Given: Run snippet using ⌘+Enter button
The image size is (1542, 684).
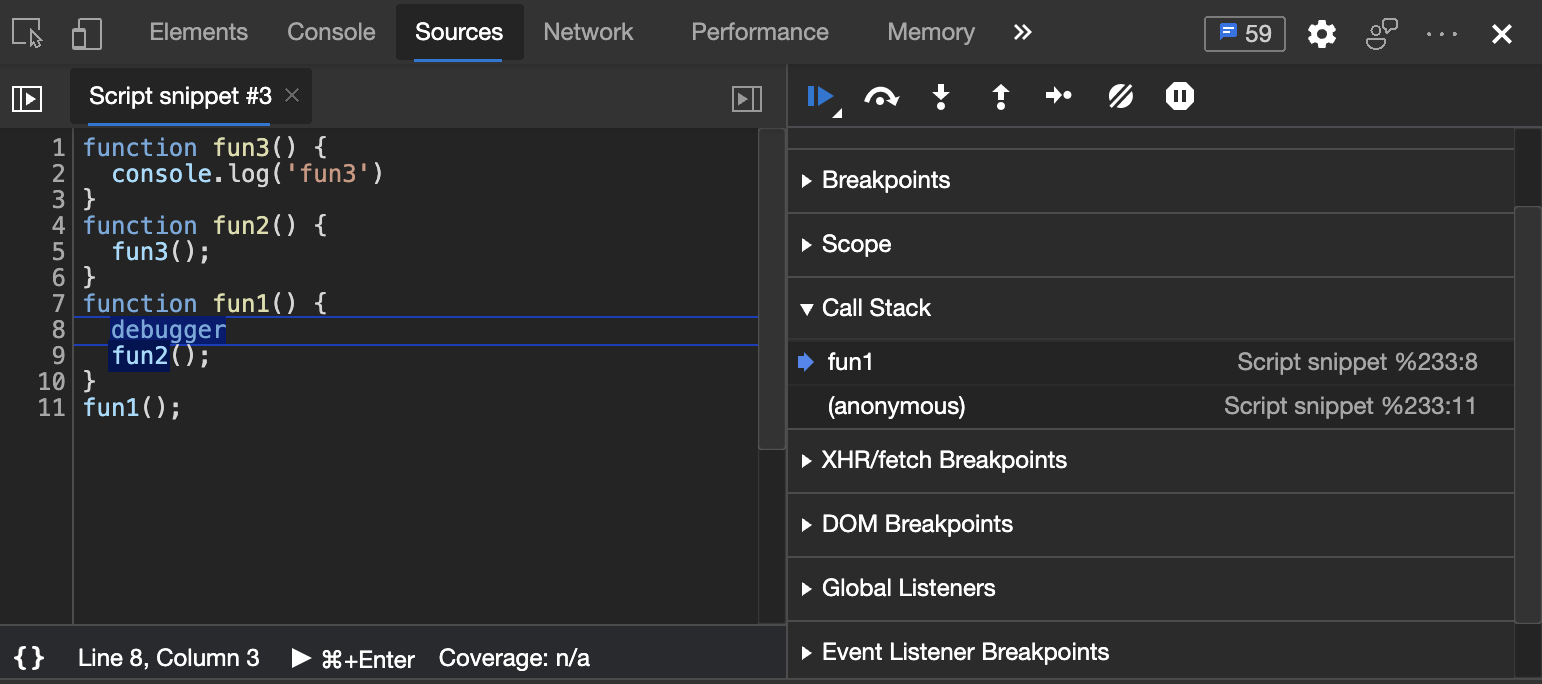Looking at the screenshot, I should tap(354, 658).
